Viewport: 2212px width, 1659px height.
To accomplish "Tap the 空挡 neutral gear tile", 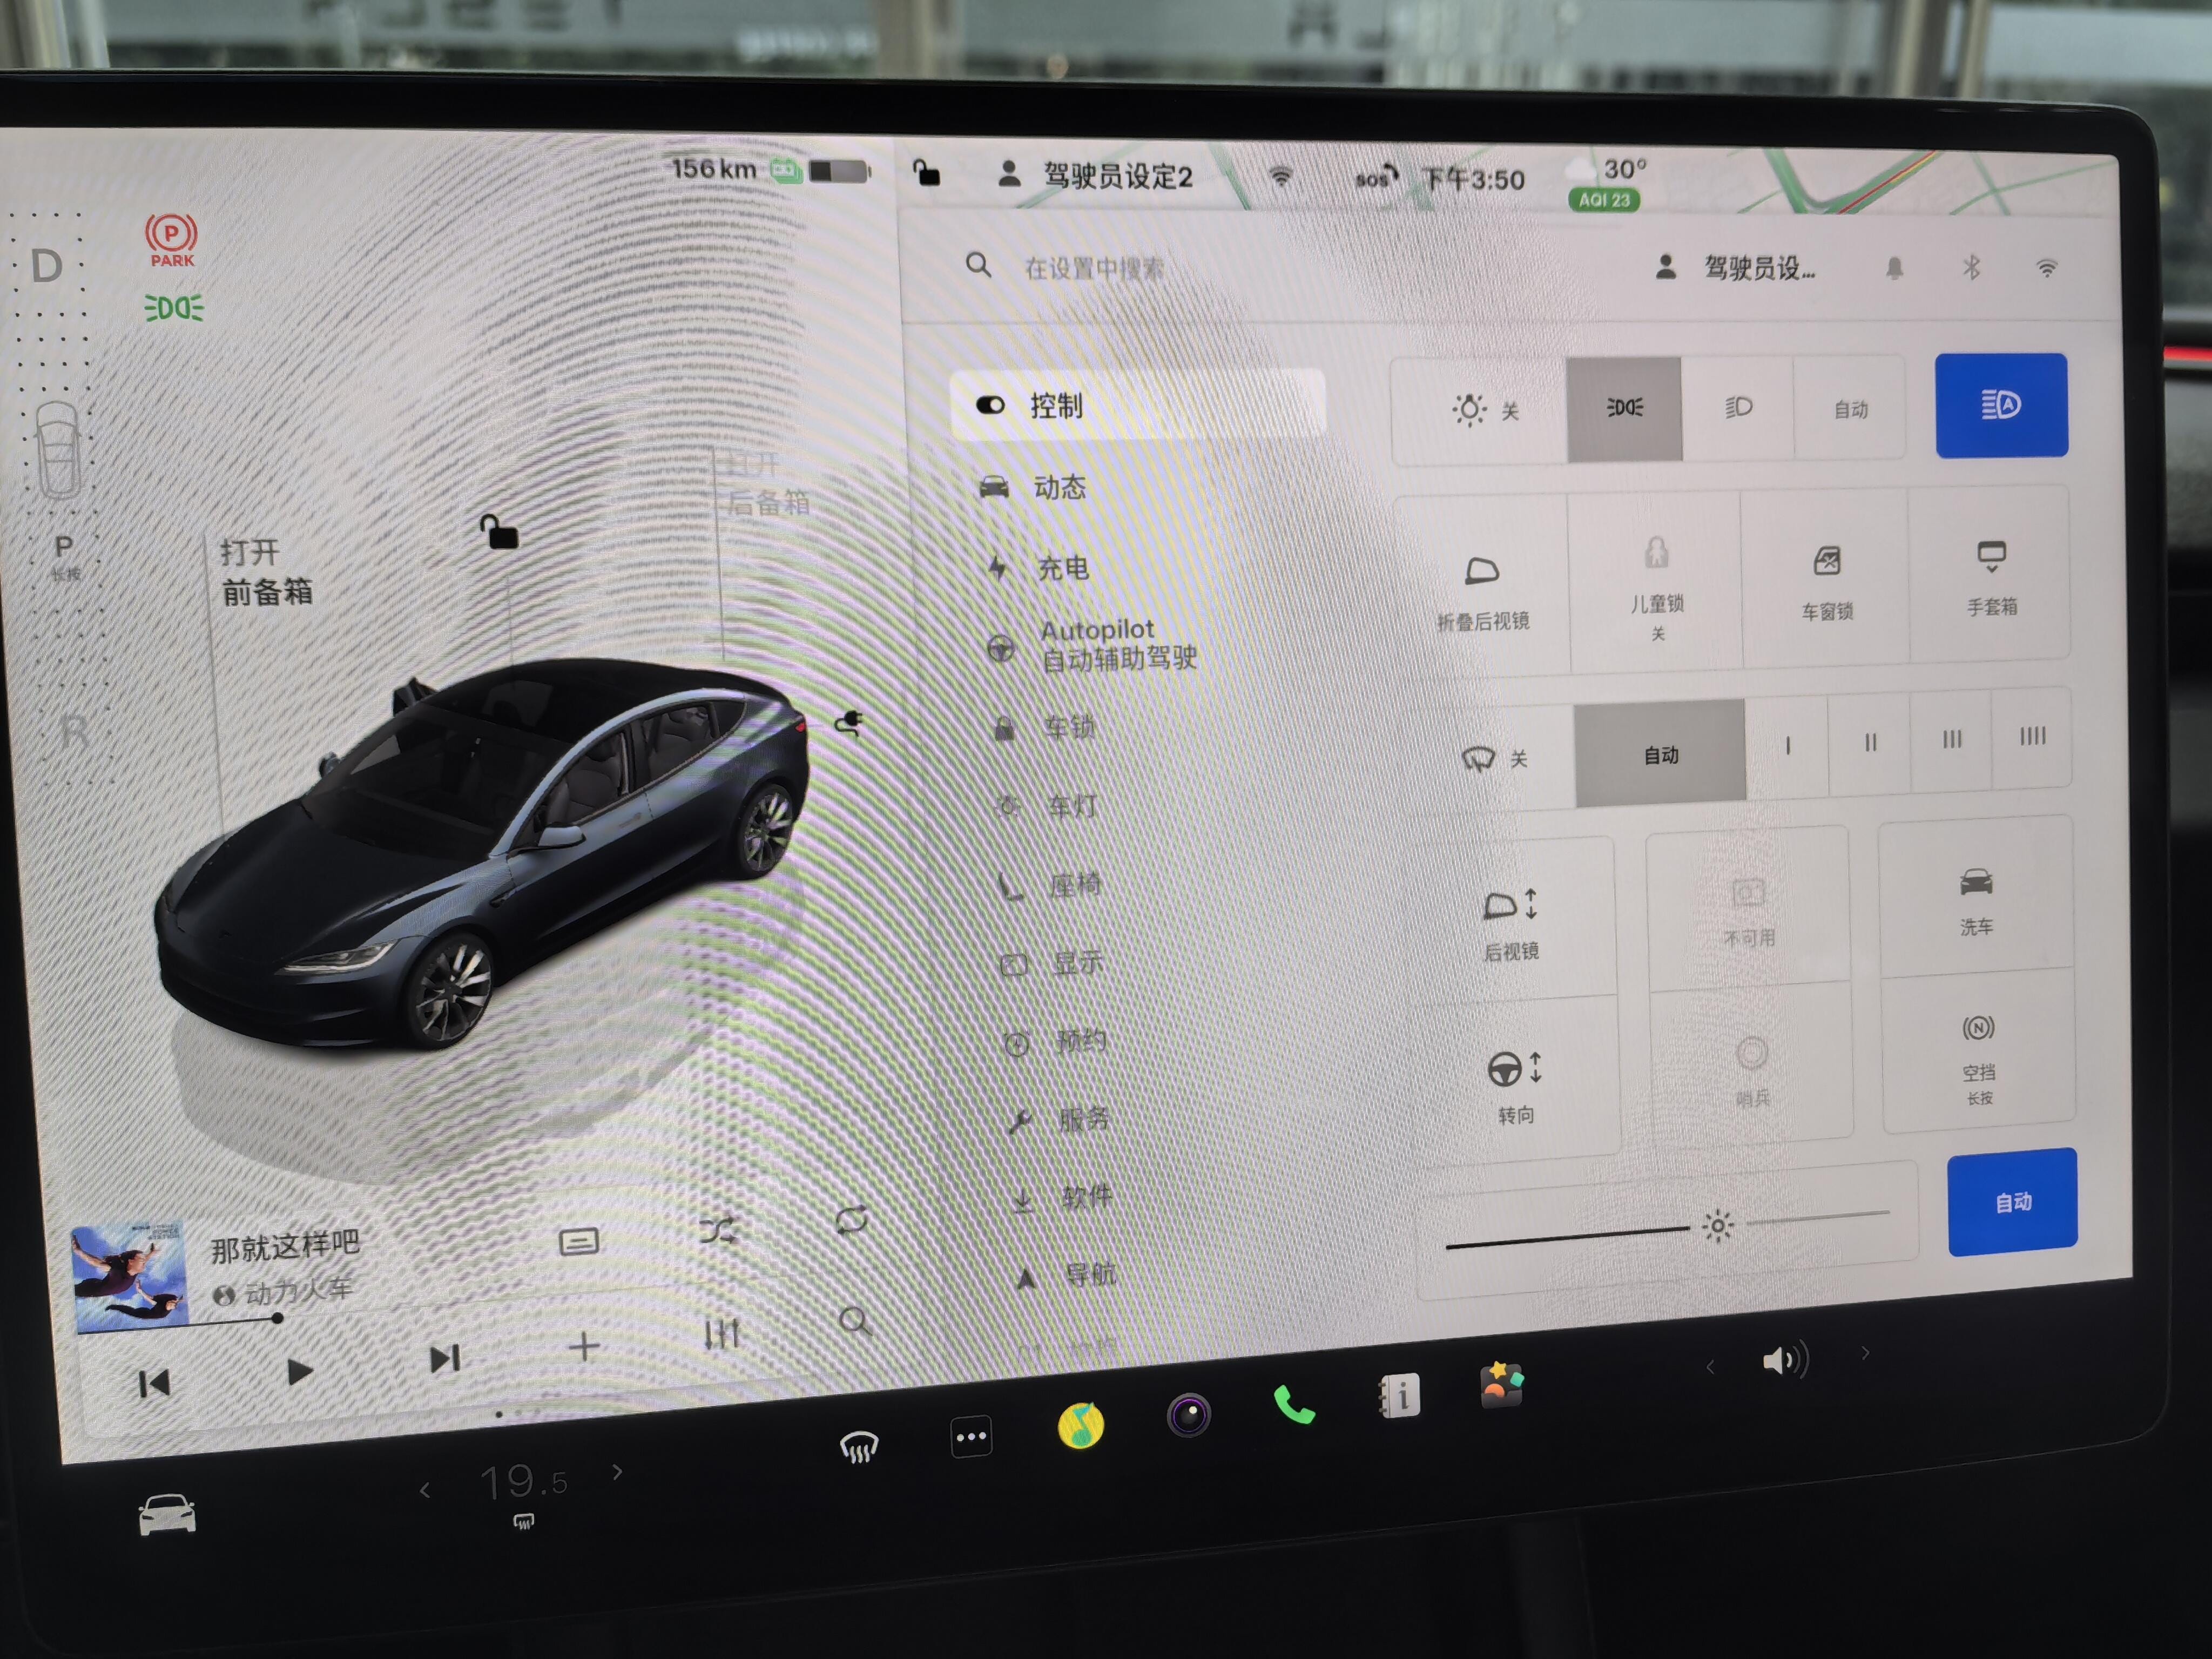I will coord(1978,1053).
